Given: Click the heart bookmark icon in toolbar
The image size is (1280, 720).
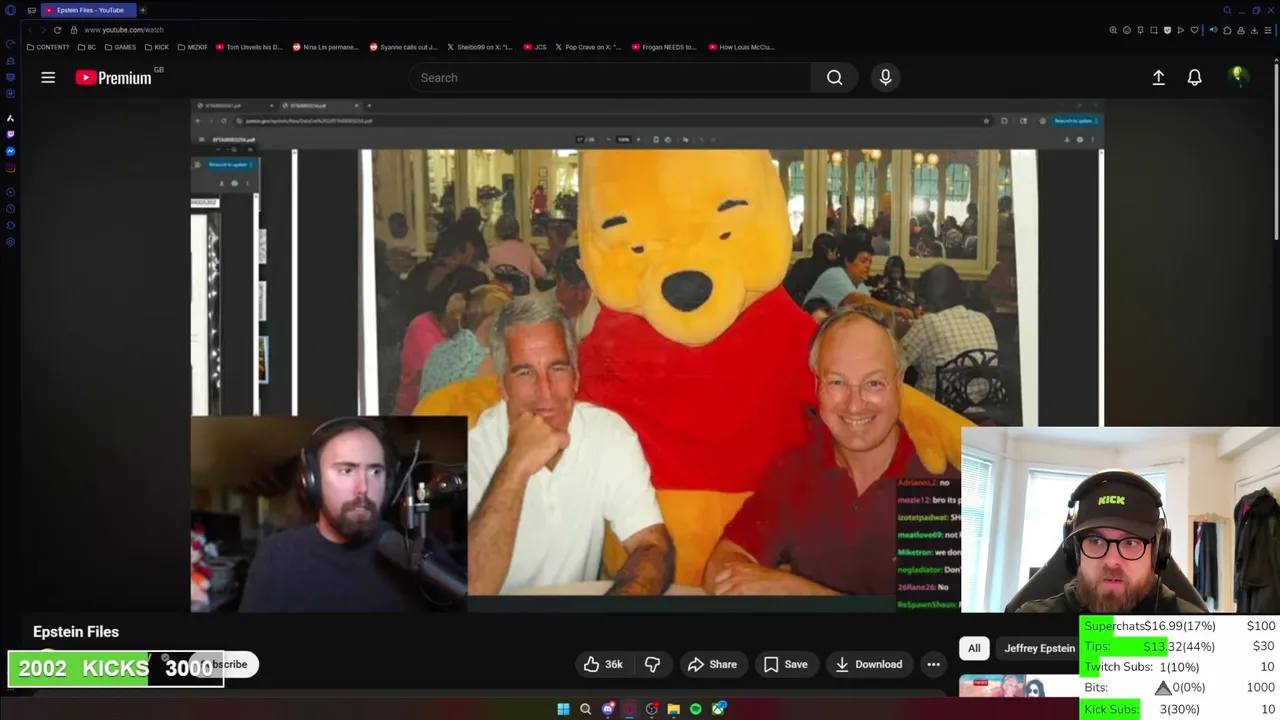Looking at the screenshot, I should click(x=1194, y=30).
